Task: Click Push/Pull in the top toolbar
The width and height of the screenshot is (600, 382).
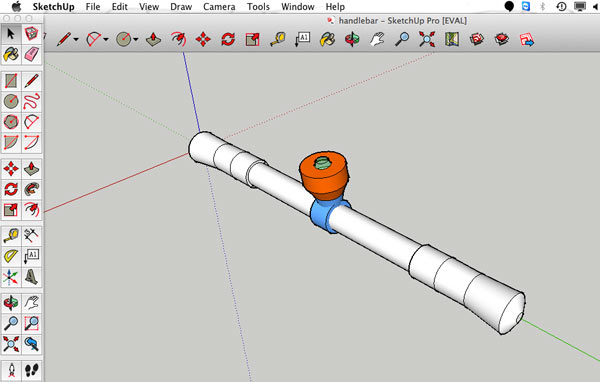Action: pyautogui.click(x=153, y=39)
